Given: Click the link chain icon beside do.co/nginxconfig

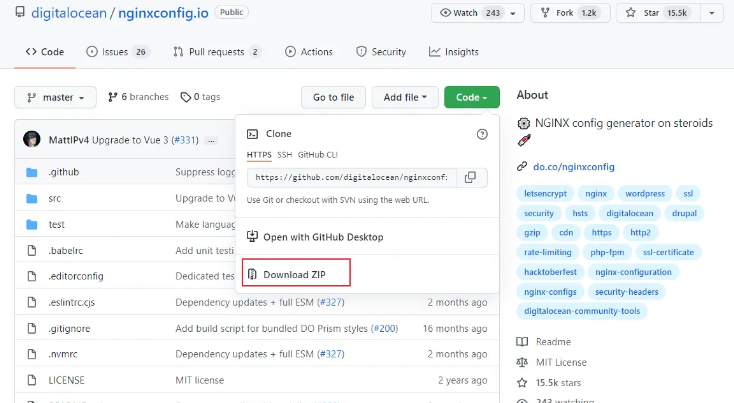Looking at the screenshot, I should 522,166.
